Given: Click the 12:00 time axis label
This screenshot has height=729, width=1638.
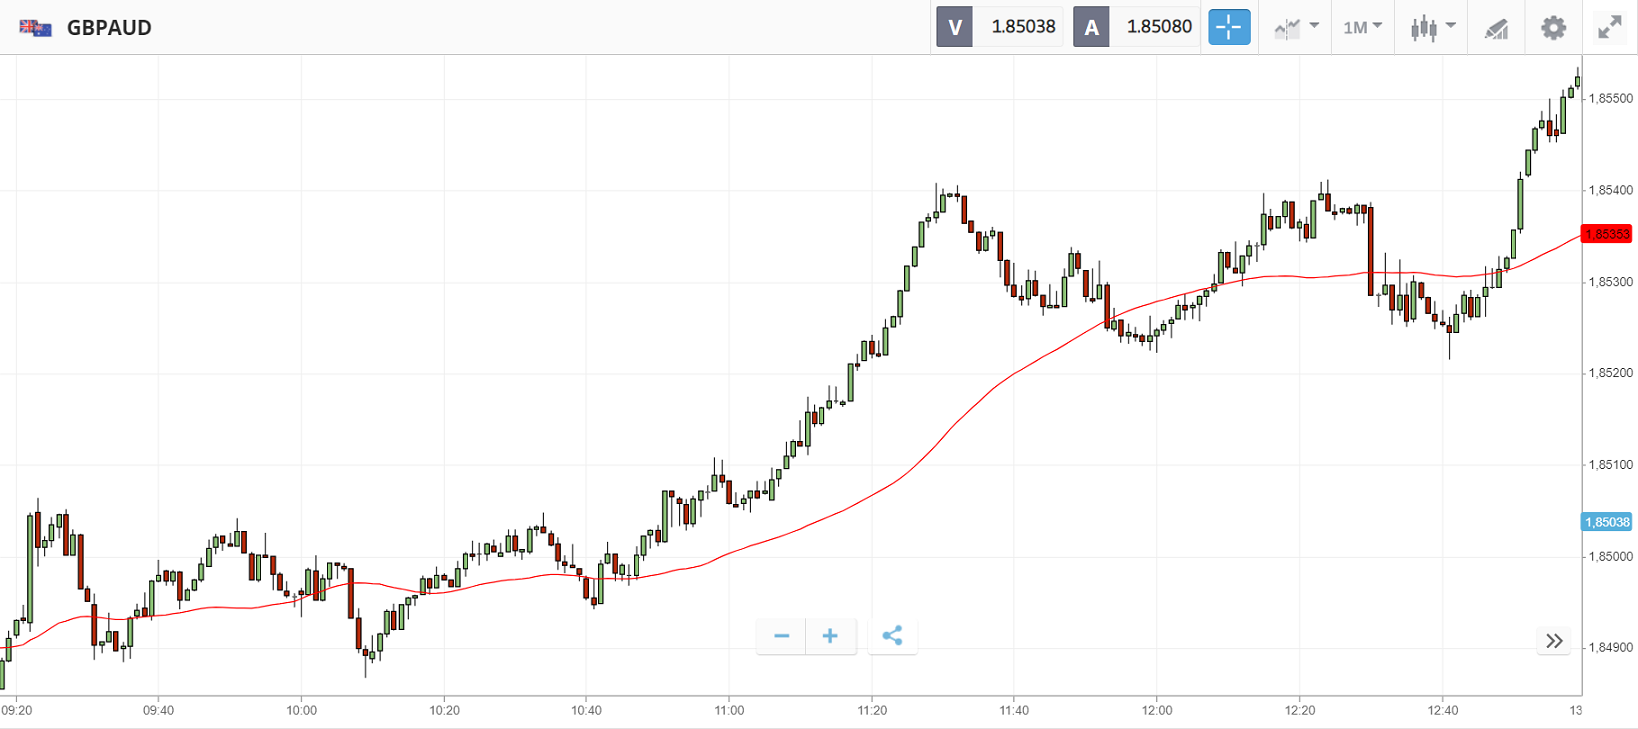Looking at the screenshot, I should (x=1157, y=710).
